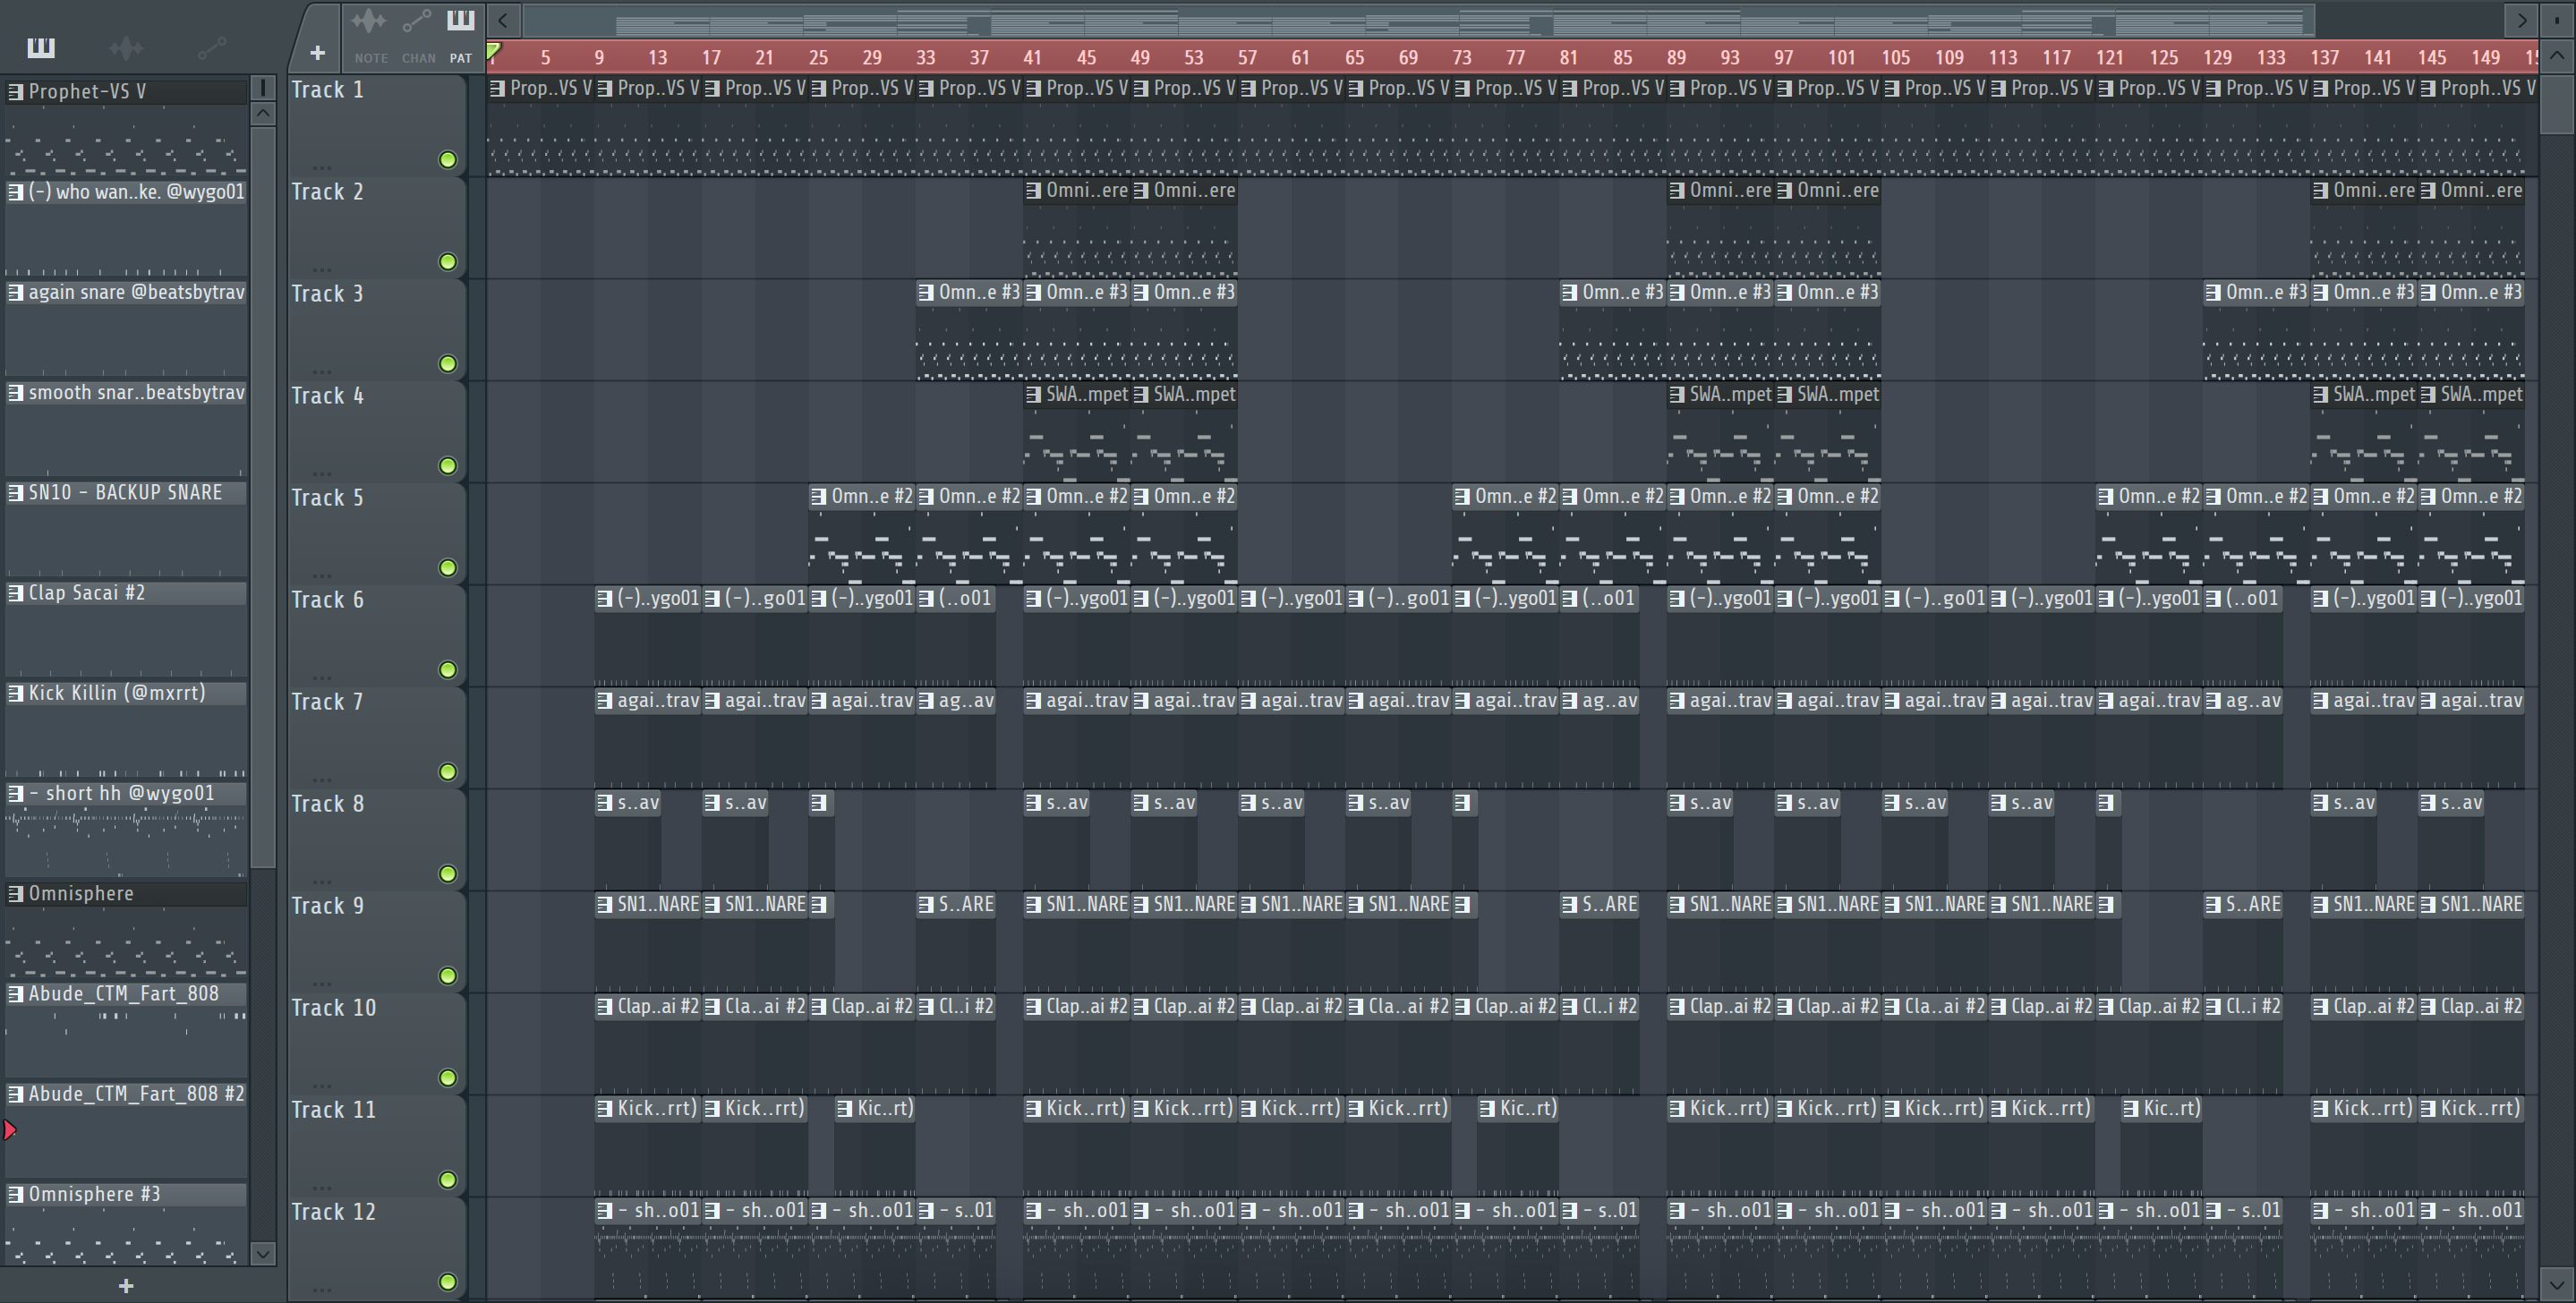Image resolution: width=2576 pixels, height=1303 pixels.
Task: Click red marker beside Abude_CTM_Fart_808 #2
Action: [x=10, y=1130]
